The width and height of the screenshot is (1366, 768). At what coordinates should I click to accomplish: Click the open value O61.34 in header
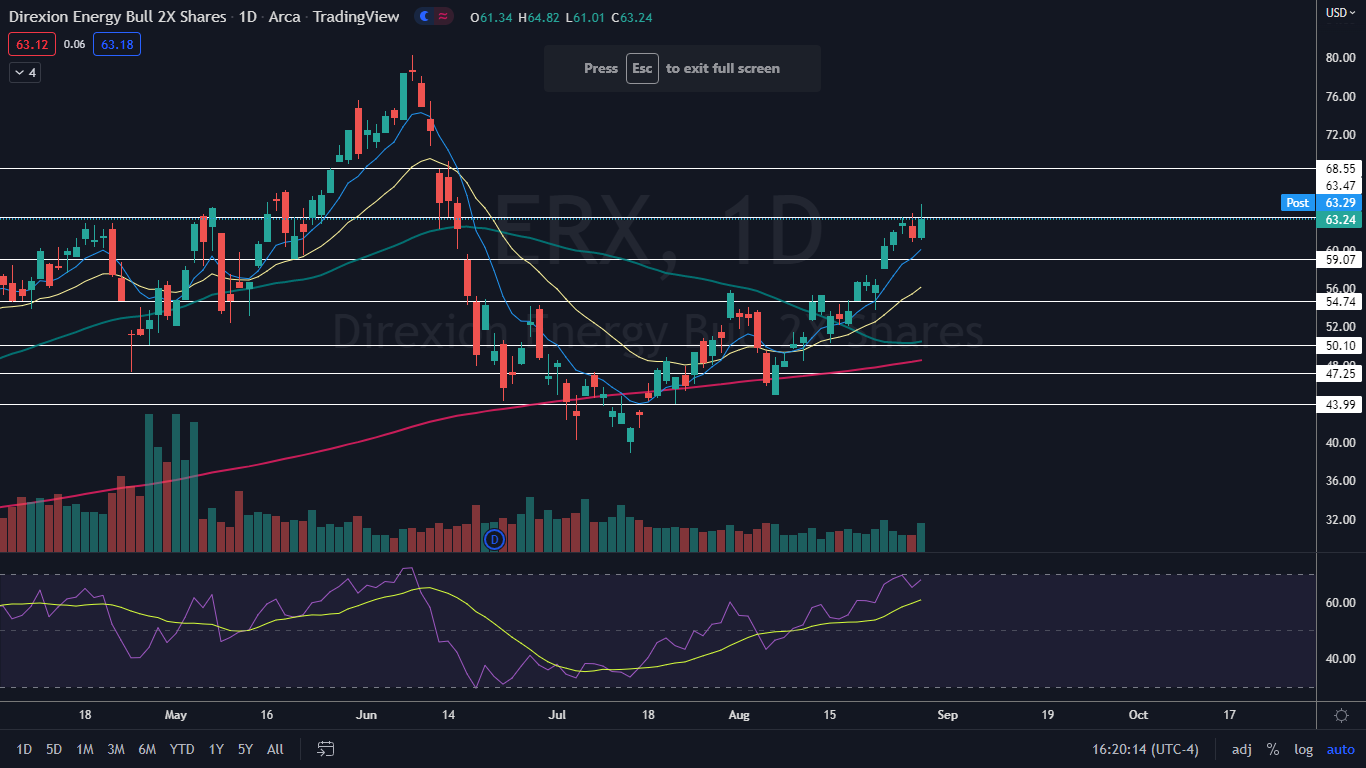(490, 16)
